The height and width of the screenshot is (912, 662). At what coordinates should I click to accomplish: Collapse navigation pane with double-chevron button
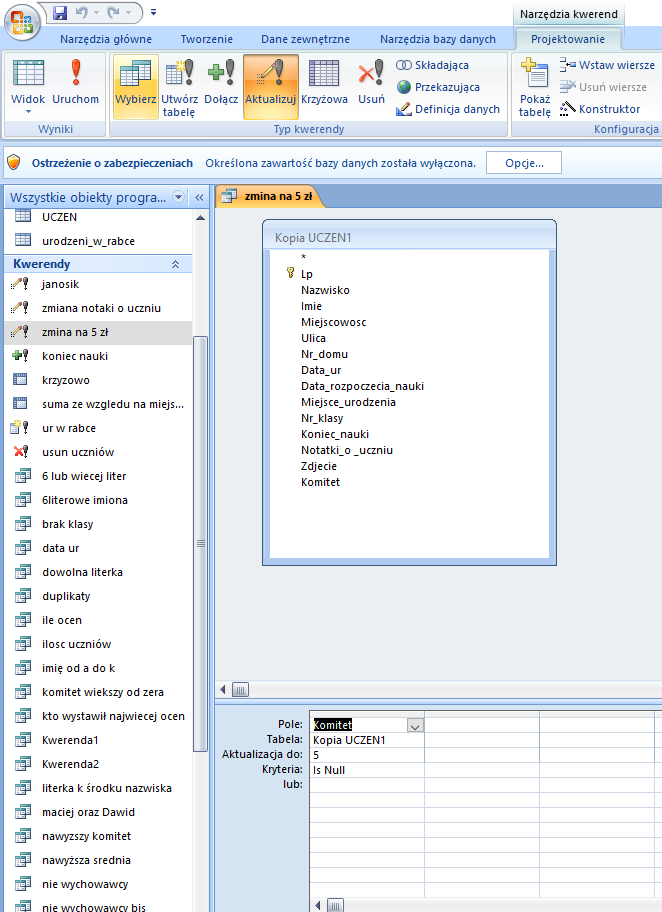coord(198,197)
